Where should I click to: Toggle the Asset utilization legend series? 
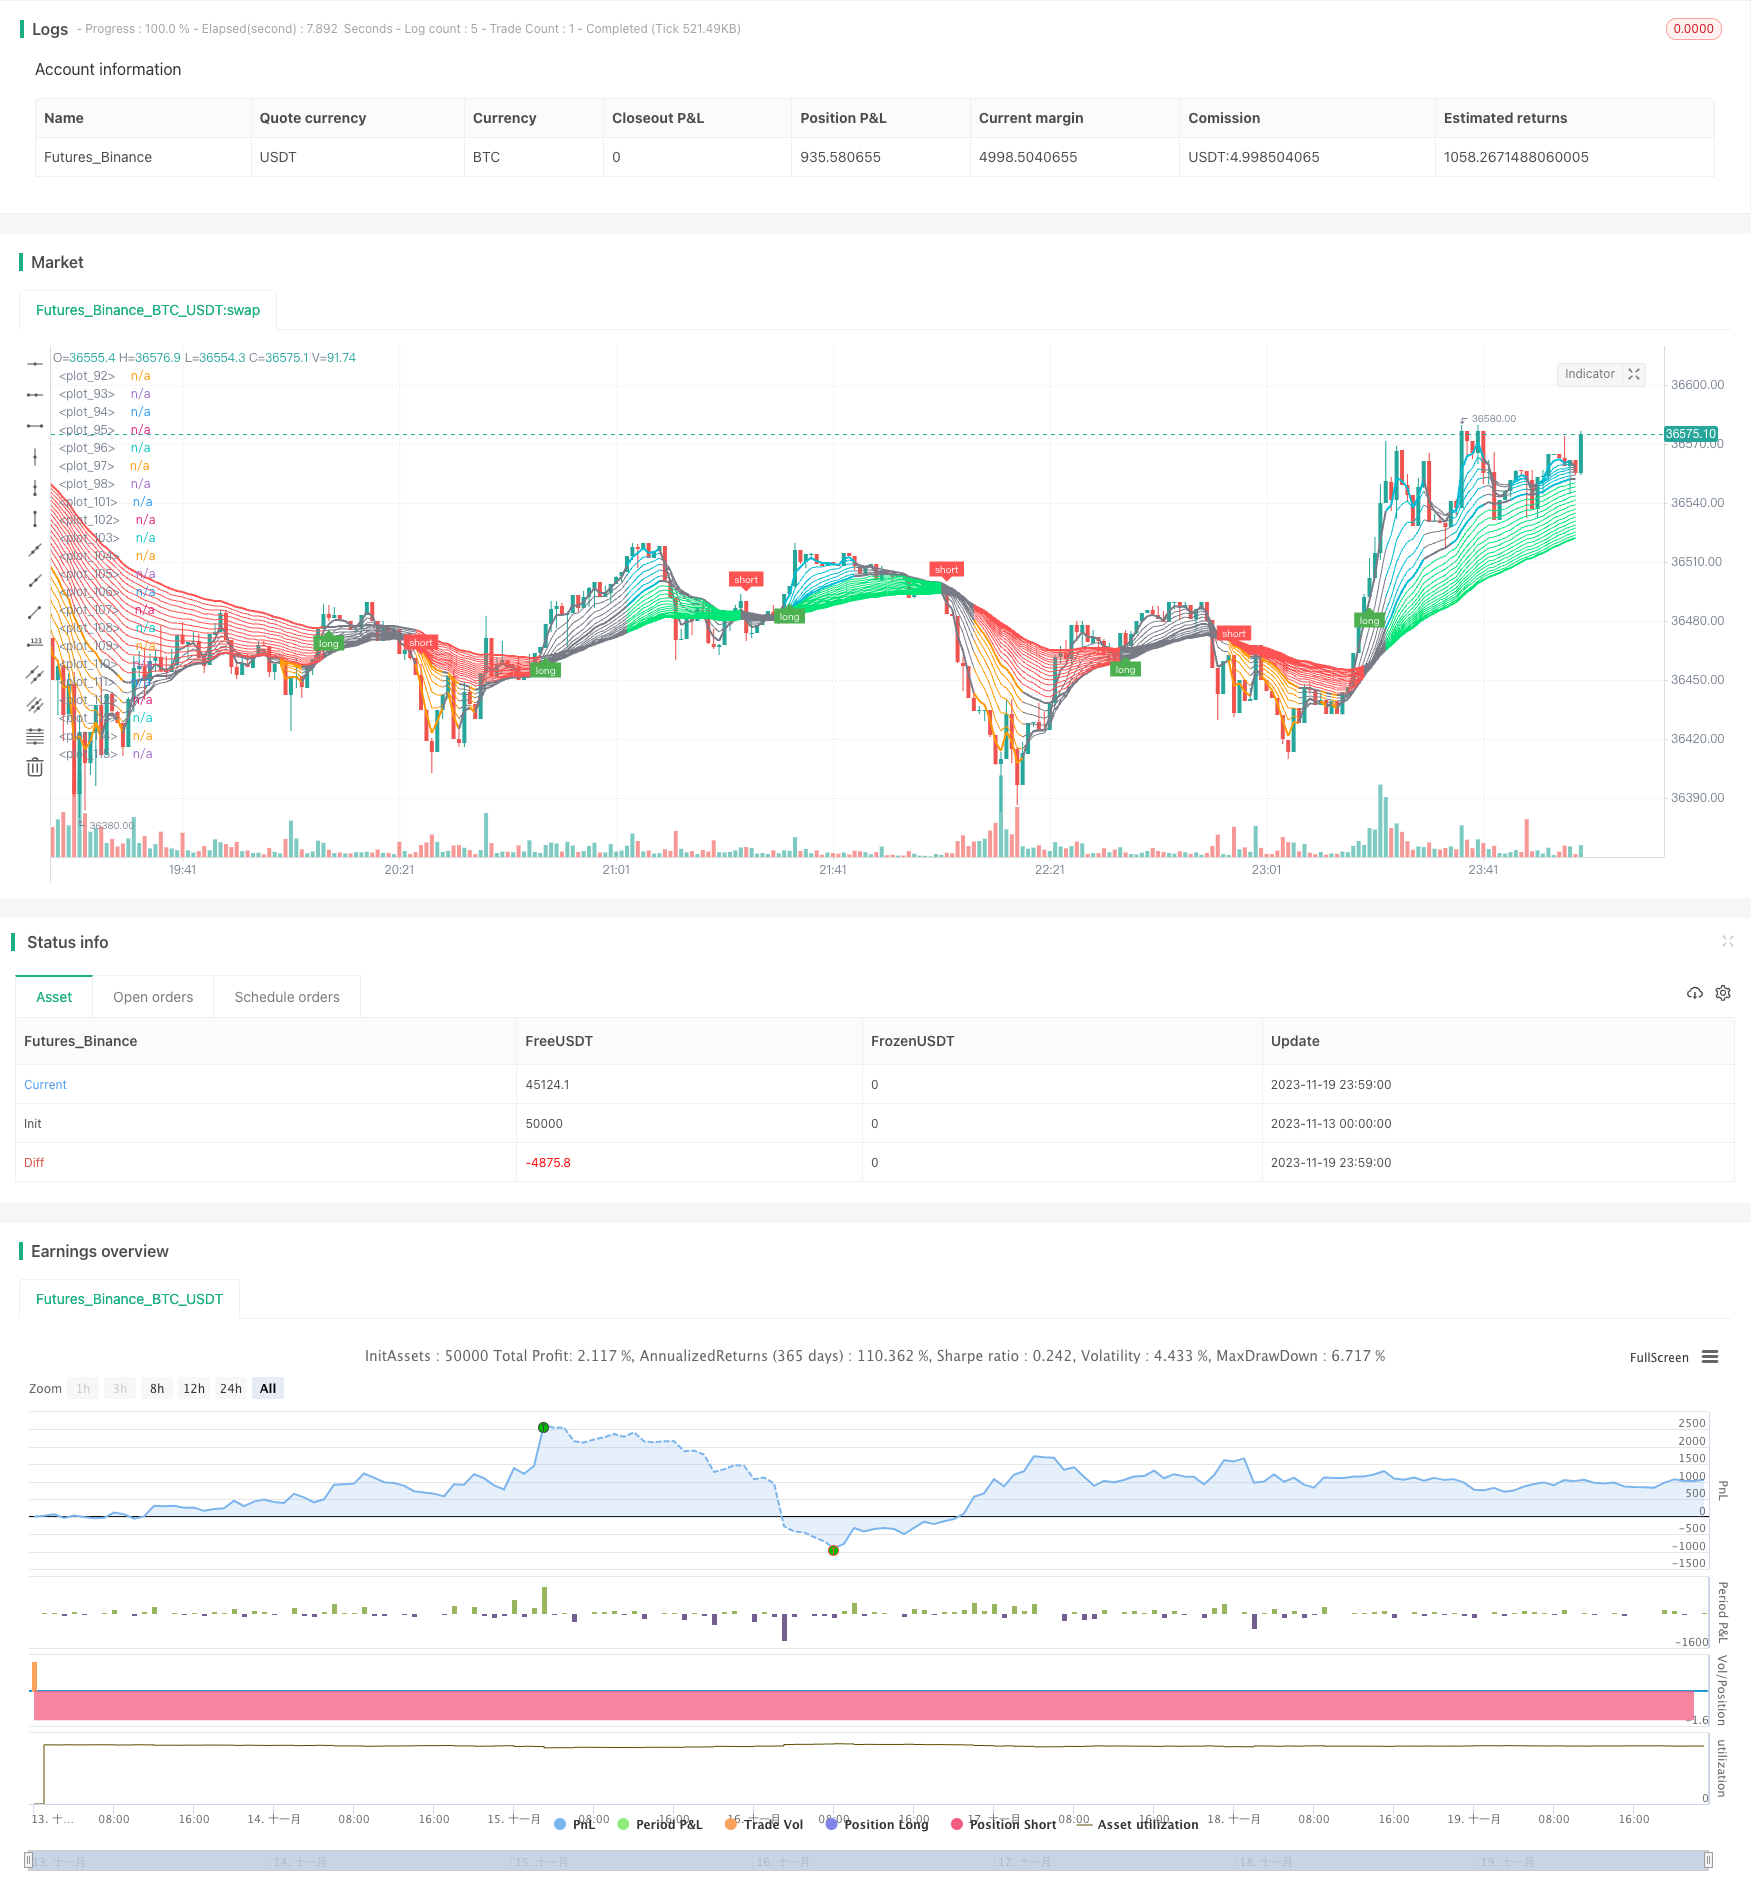click(1138, 1824)
